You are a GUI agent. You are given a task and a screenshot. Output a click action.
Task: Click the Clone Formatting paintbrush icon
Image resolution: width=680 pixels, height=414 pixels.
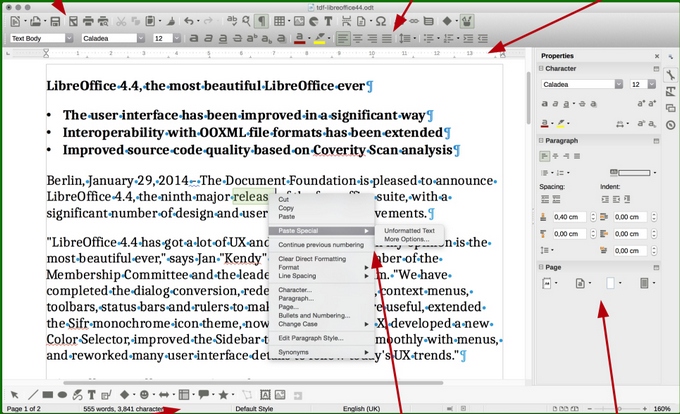[171, 21]
